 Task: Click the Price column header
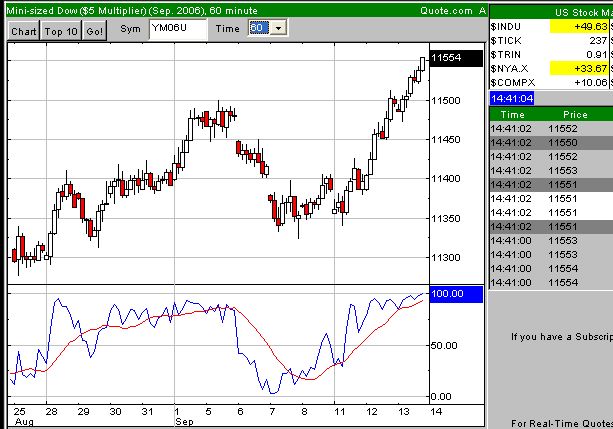coord(575,115)
